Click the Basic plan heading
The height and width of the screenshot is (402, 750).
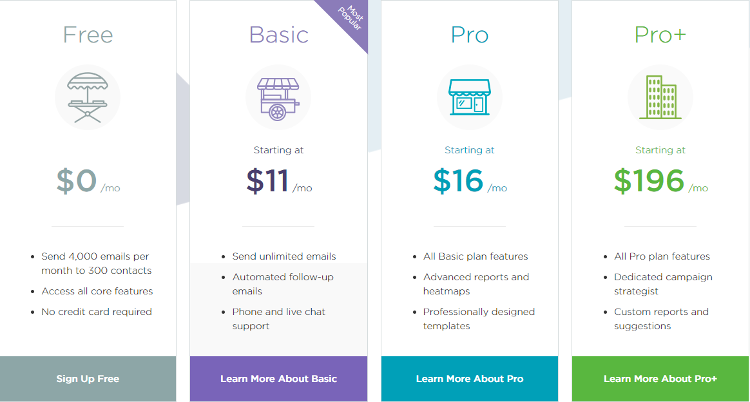point(279,35)
